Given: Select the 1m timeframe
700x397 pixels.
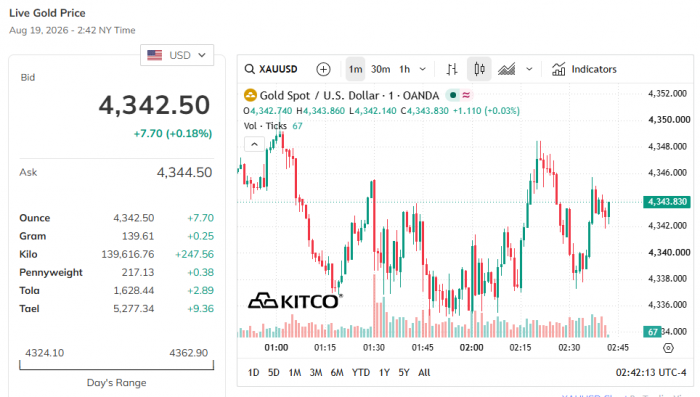Looking at the screenshot, I should [x=355, y=69].
